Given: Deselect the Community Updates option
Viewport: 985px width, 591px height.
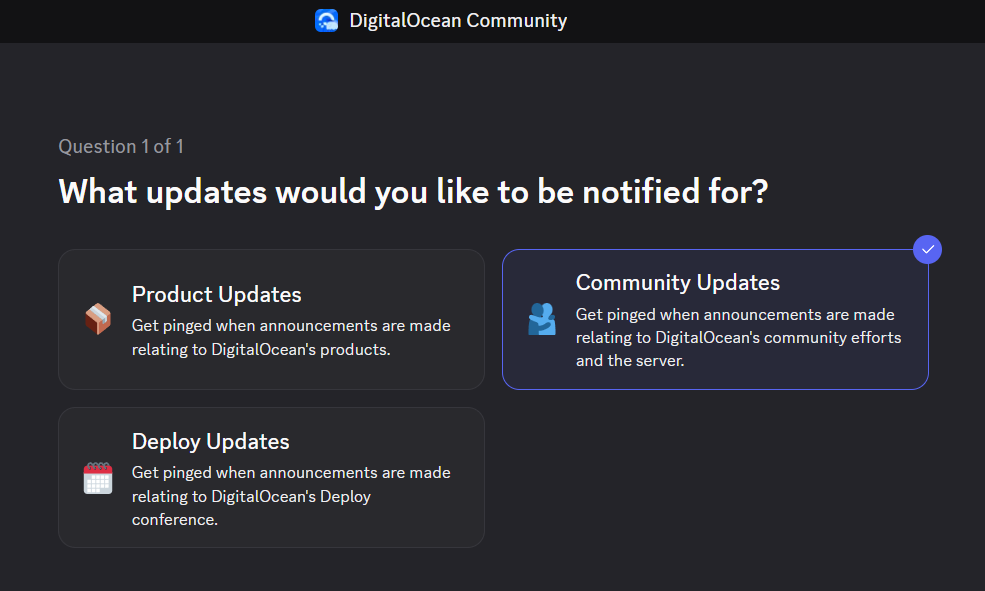Looking at the screenshot, I should coord(715,319).
